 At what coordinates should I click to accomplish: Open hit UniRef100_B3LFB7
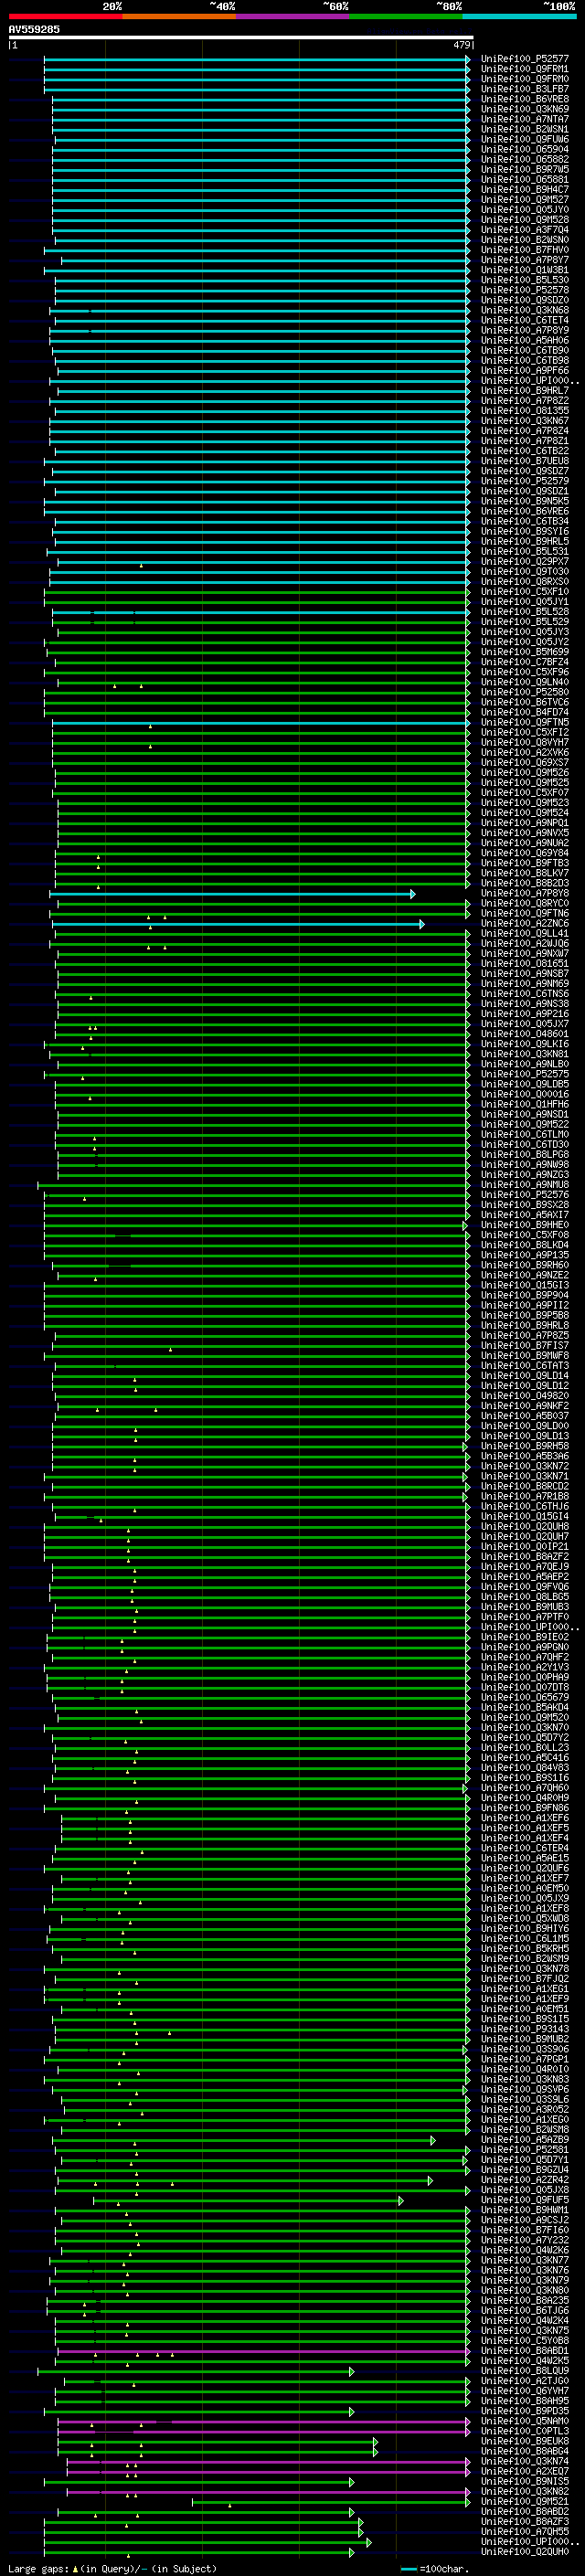click(525, 89)
